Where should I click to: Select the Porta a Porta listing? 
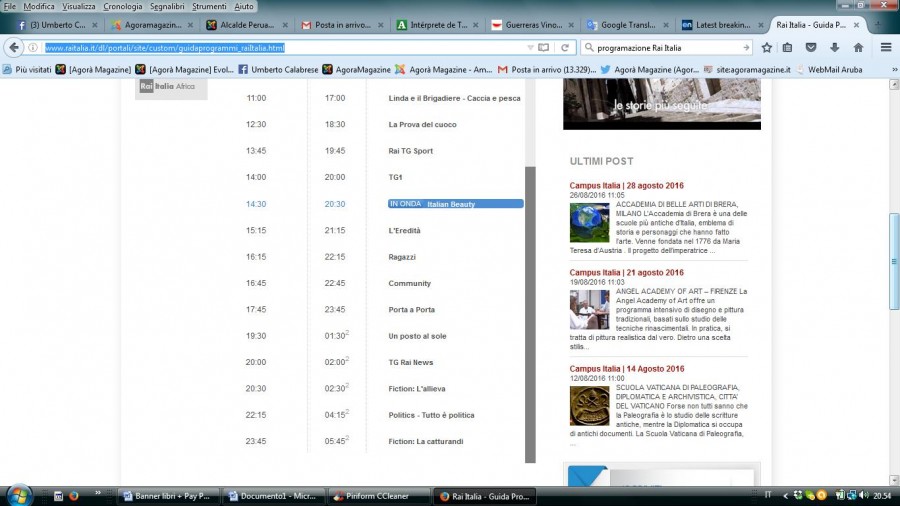point(411,310)
